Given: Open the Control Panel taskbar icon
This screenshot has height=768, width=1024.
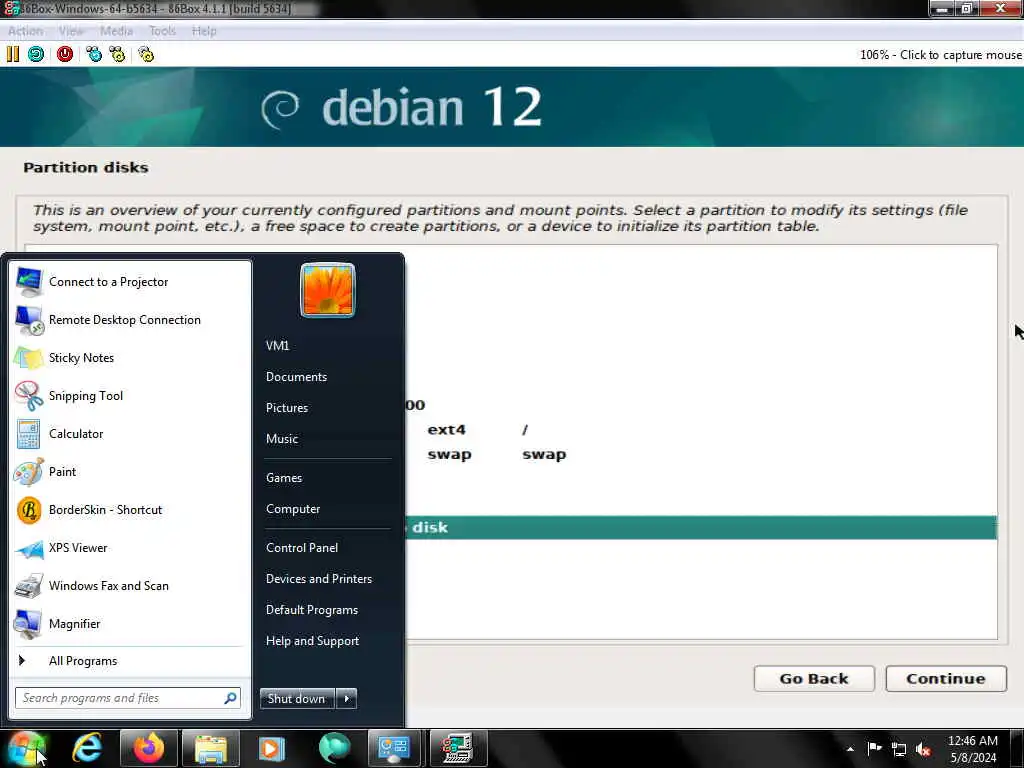Looking at the screenshot, I should click(396, 748).
